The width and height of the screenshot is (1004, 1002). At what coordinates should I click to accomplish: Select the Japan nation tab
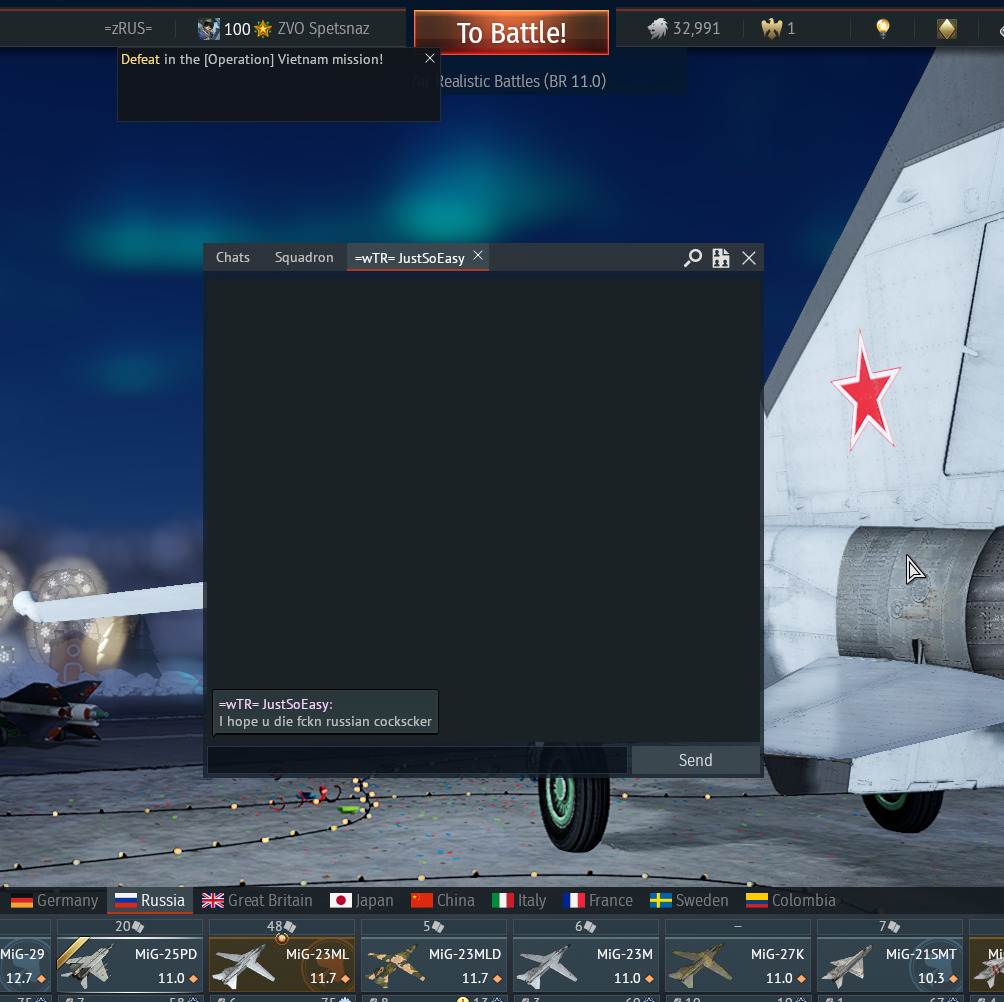tap(362, 900)
